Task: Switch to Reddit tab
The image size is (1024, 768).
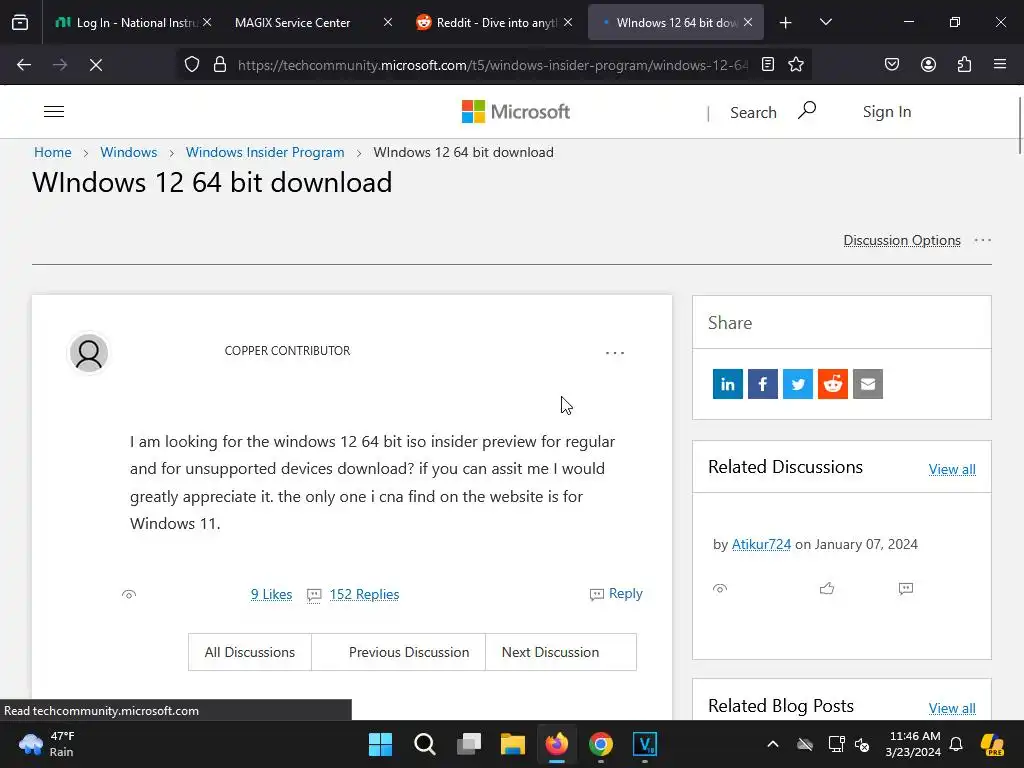Action: click(493, 22)
